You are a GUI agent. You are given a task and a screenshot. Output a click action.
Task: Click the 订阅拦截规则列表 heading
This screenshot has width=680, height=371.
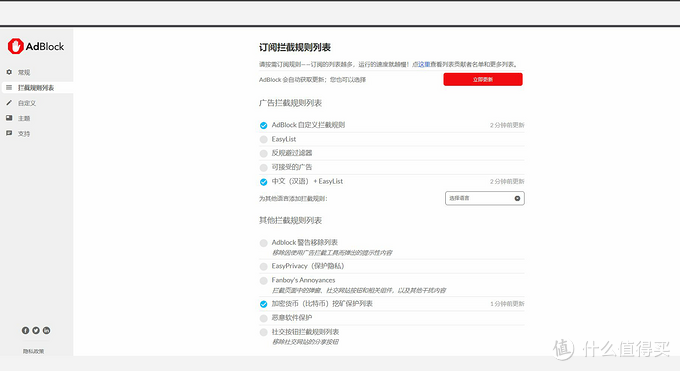click(295, 47)
